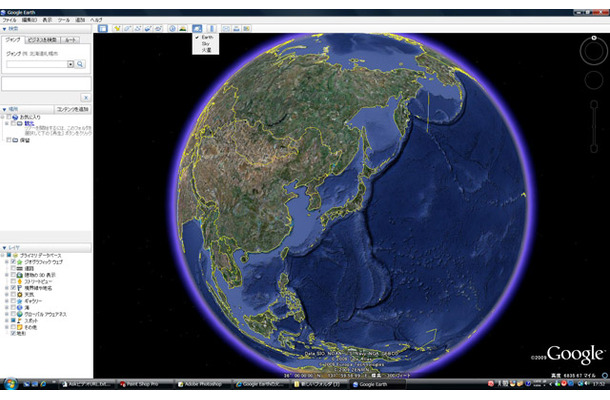
Task: Click the green star Geographic Web icon
Action: [19, 262]
